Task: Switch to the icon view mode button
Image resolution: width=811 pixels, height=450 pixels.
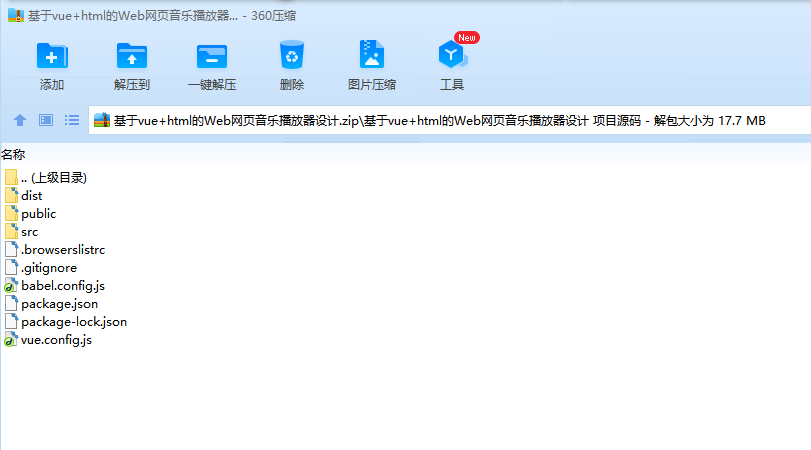Action: pyautogui.click(x=46, y=121)
